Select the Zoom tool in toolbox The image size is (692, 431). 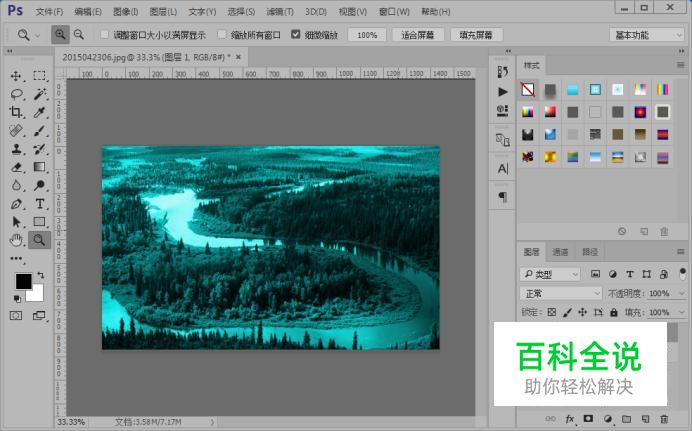(x=39, y=240)
